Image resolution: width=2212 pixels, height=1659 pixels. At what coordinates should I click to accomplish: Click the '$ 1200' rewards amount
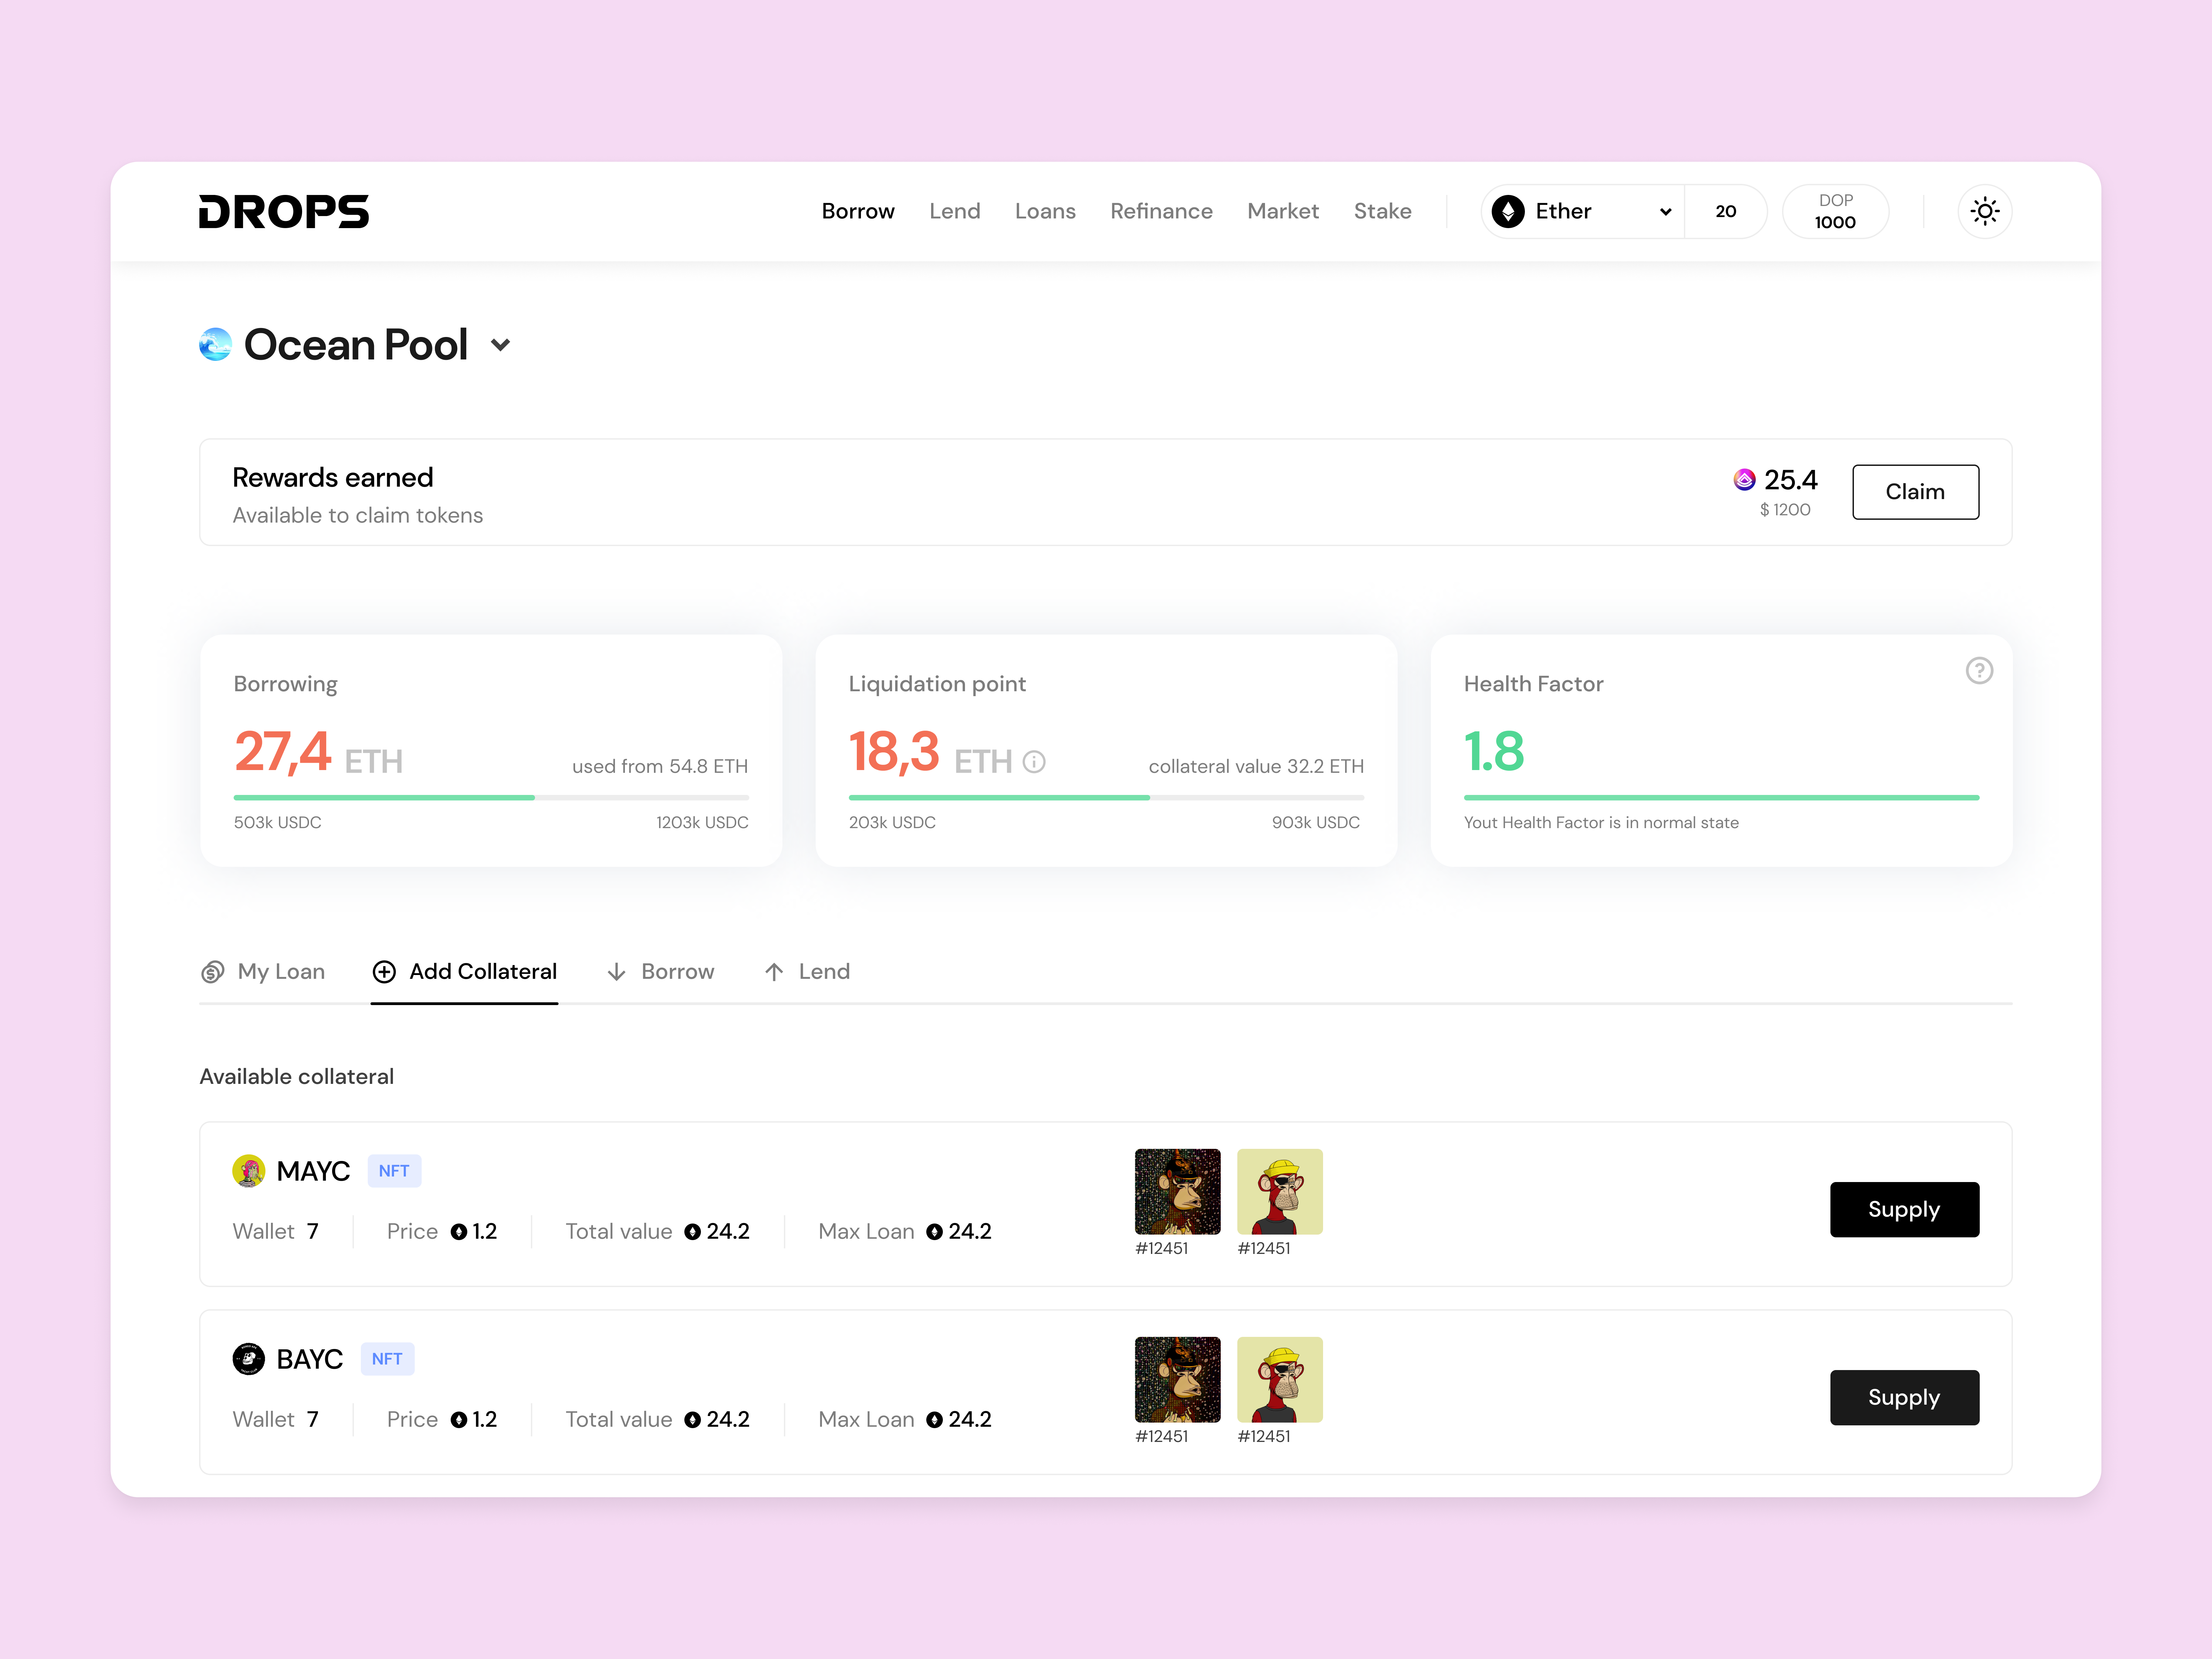point(1785,510)
